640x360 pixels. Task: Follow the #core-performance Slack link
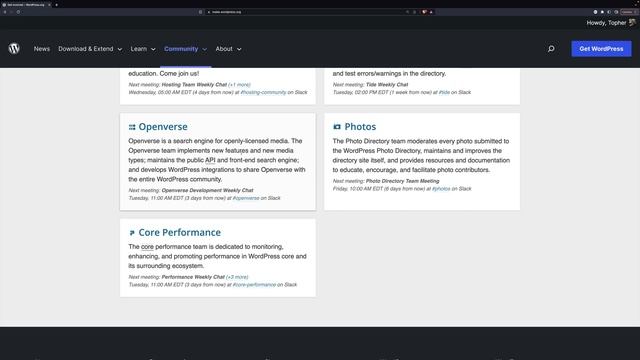(x=254, y=284)
